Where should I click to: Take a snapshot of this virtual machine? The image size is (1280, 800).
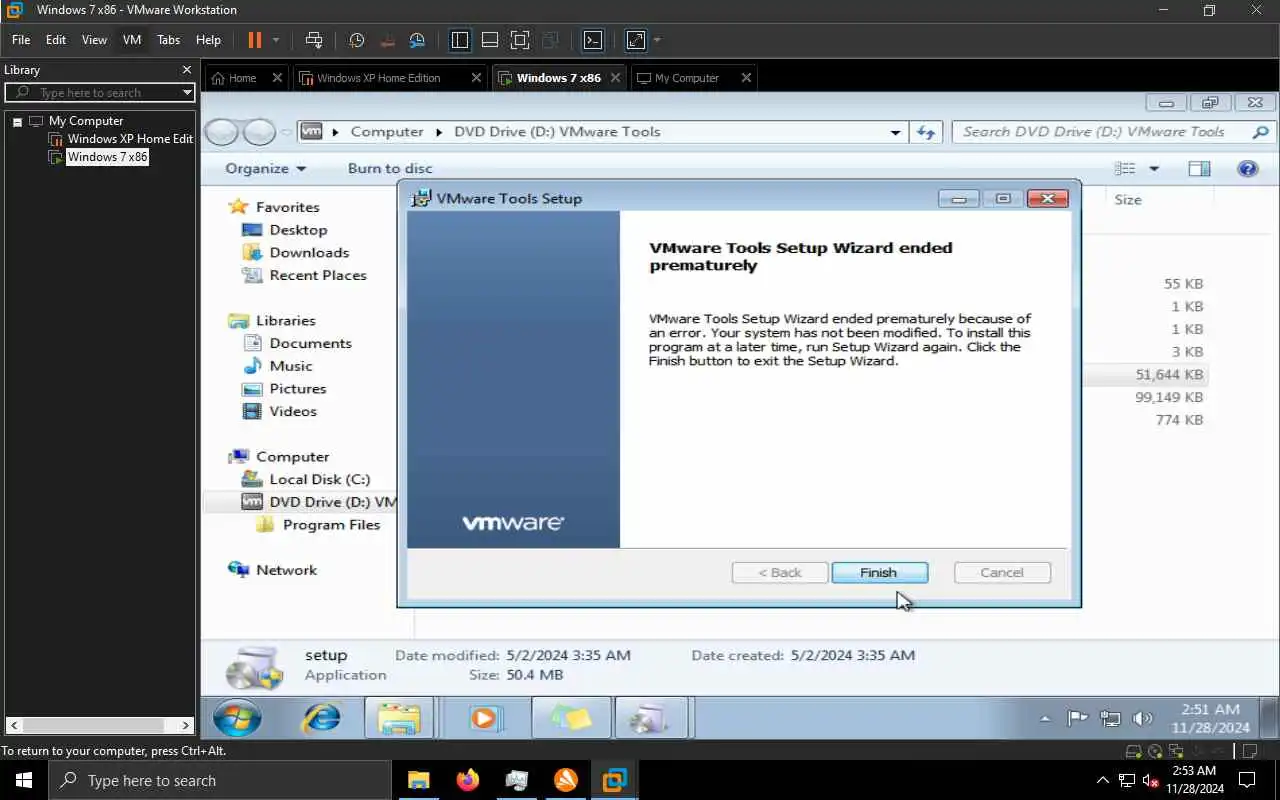tap(357, 40)
